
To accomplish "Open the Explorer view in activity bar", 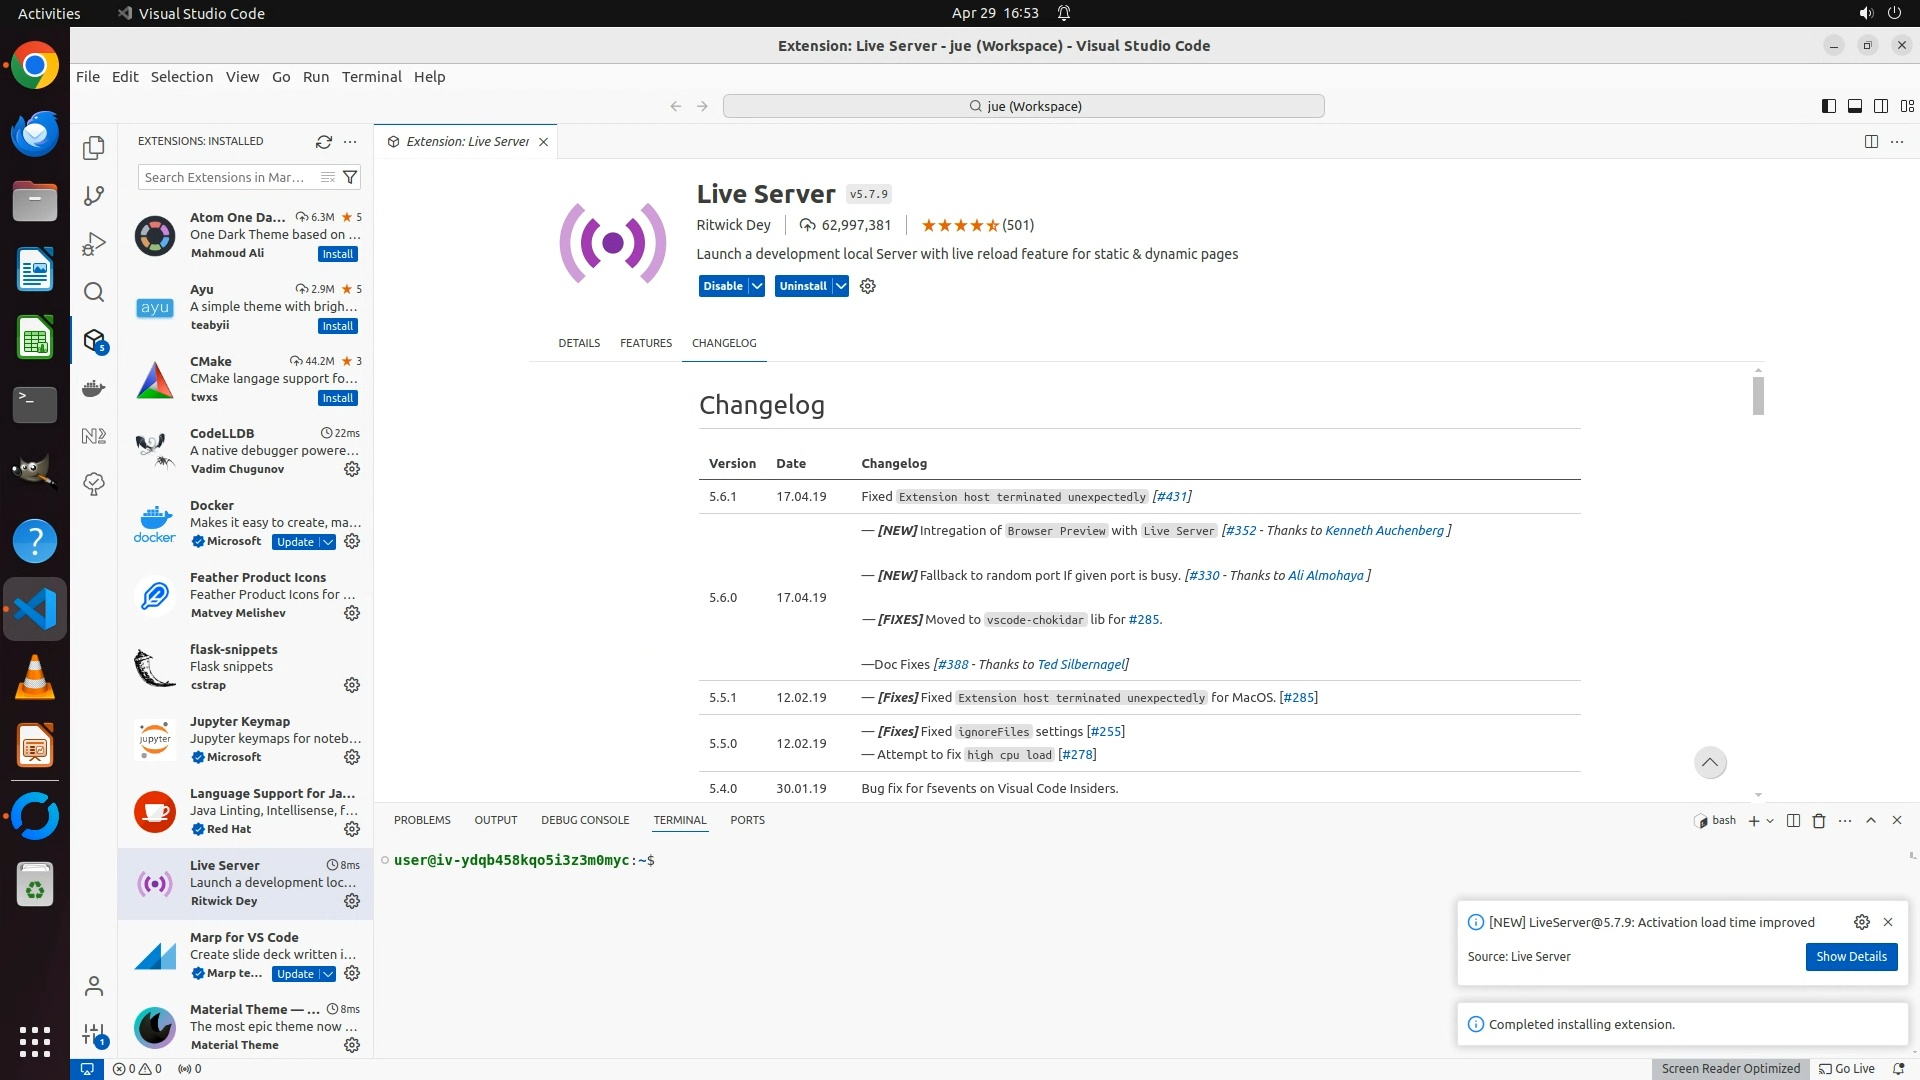I will point(94,148).
